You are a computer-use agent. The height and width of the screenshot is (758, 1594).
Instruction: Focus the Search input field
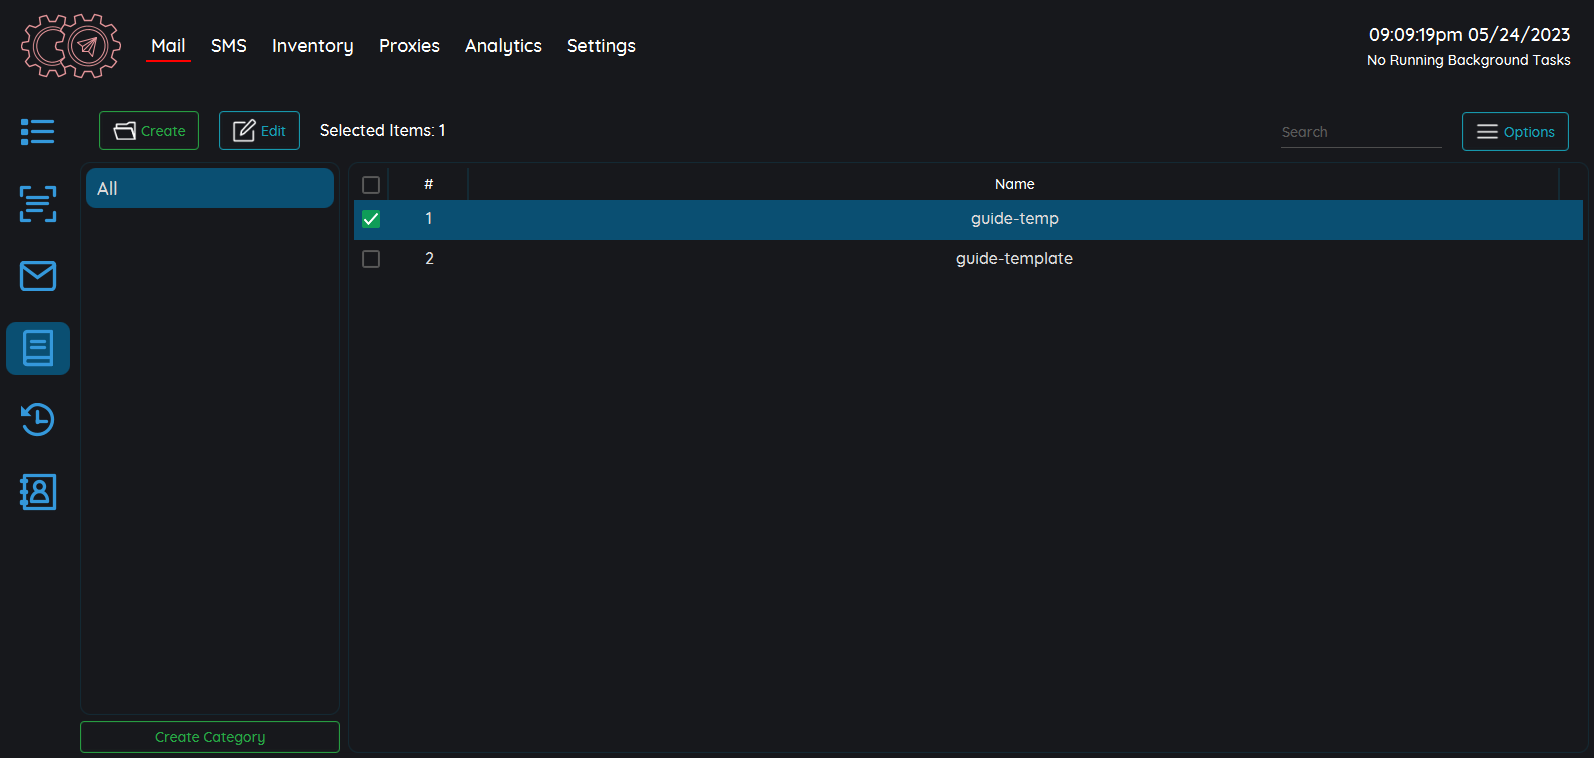pos(1361,132)
